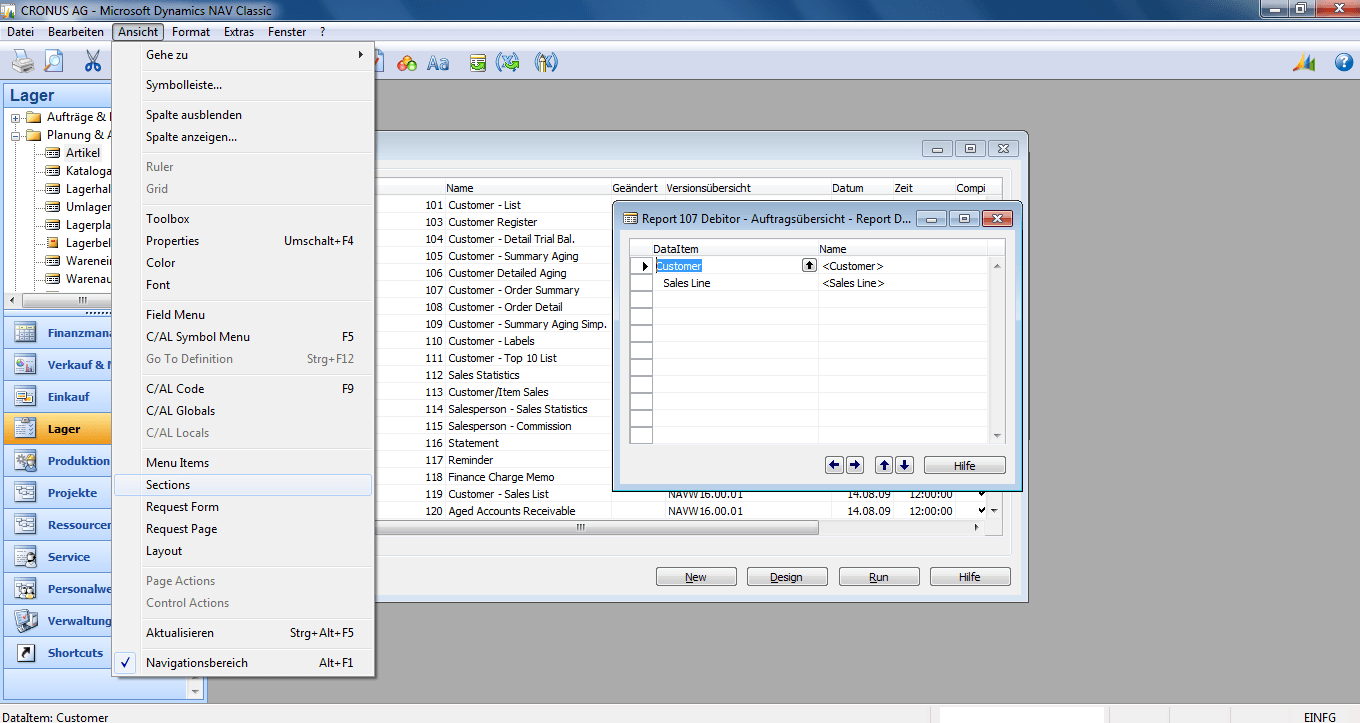
Task: Open the Color balls toolbar icon
Action: coord(407,63)
